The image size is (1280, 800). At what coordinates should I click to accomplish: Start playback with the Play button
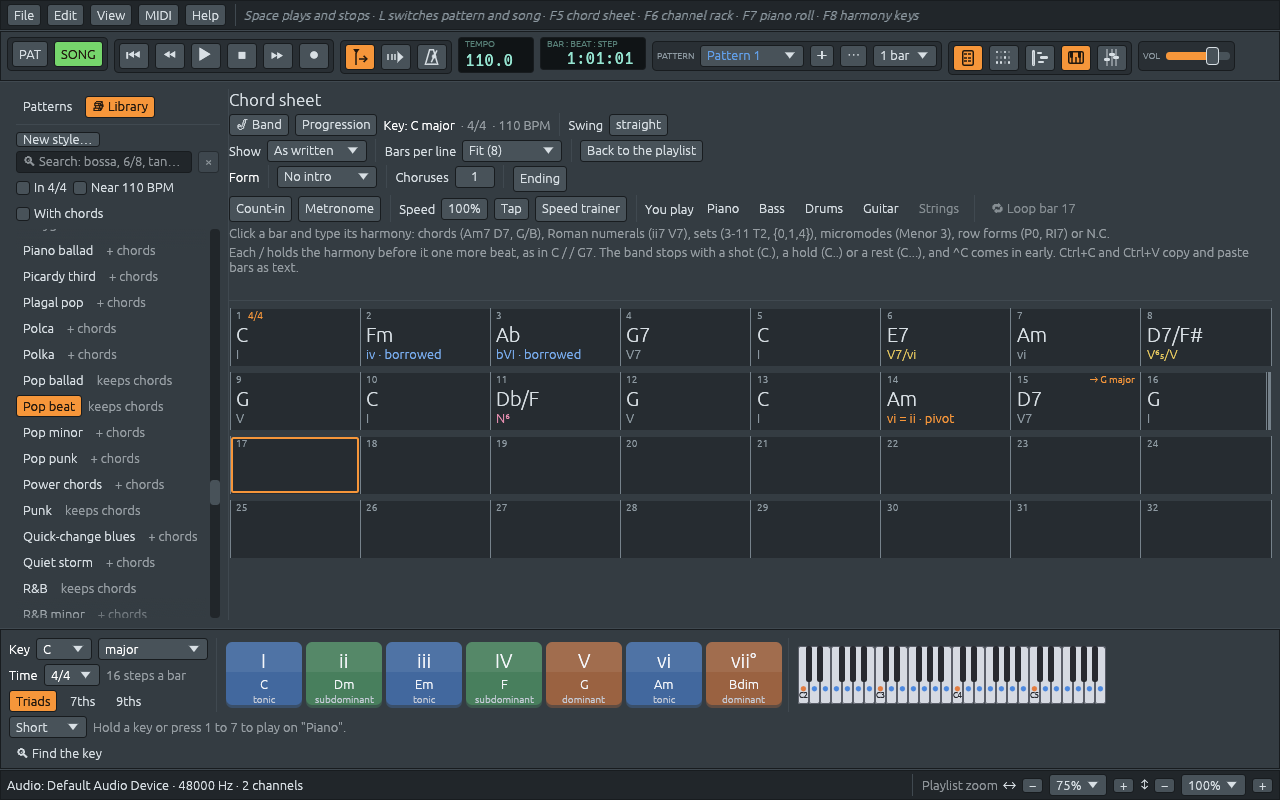pyautogui.click(x=205, y=55)
